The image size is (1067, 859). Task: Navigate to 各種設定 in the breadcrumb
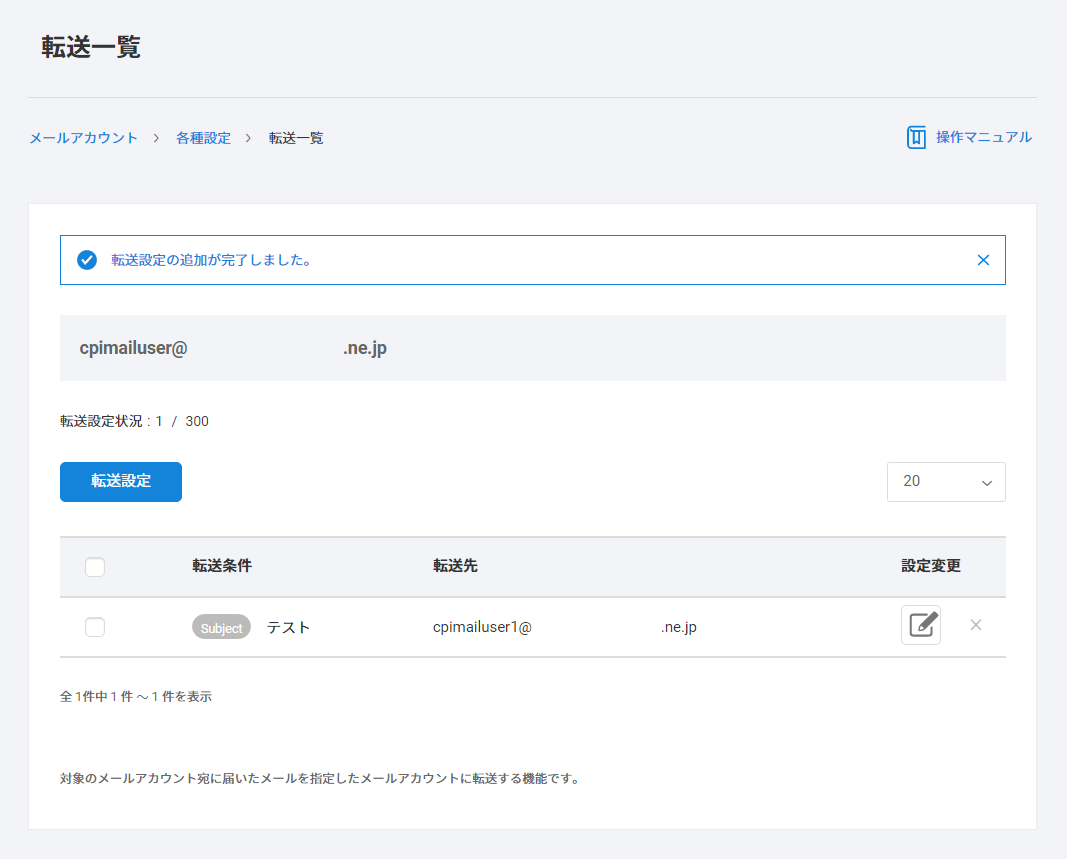[x=203, y=138]
